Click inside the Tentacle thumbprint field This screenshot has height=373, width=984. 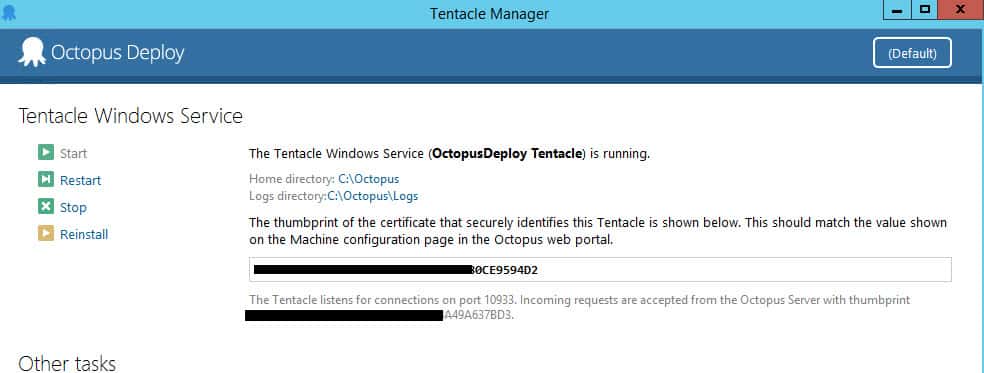tap(600, 269)
